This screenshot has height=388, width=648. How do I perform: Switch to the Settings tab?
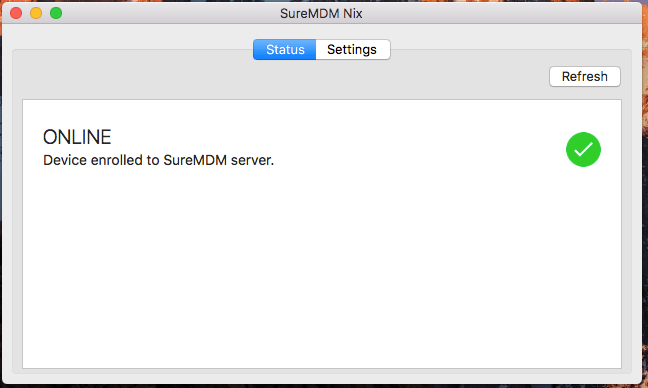tap(353, 50)
